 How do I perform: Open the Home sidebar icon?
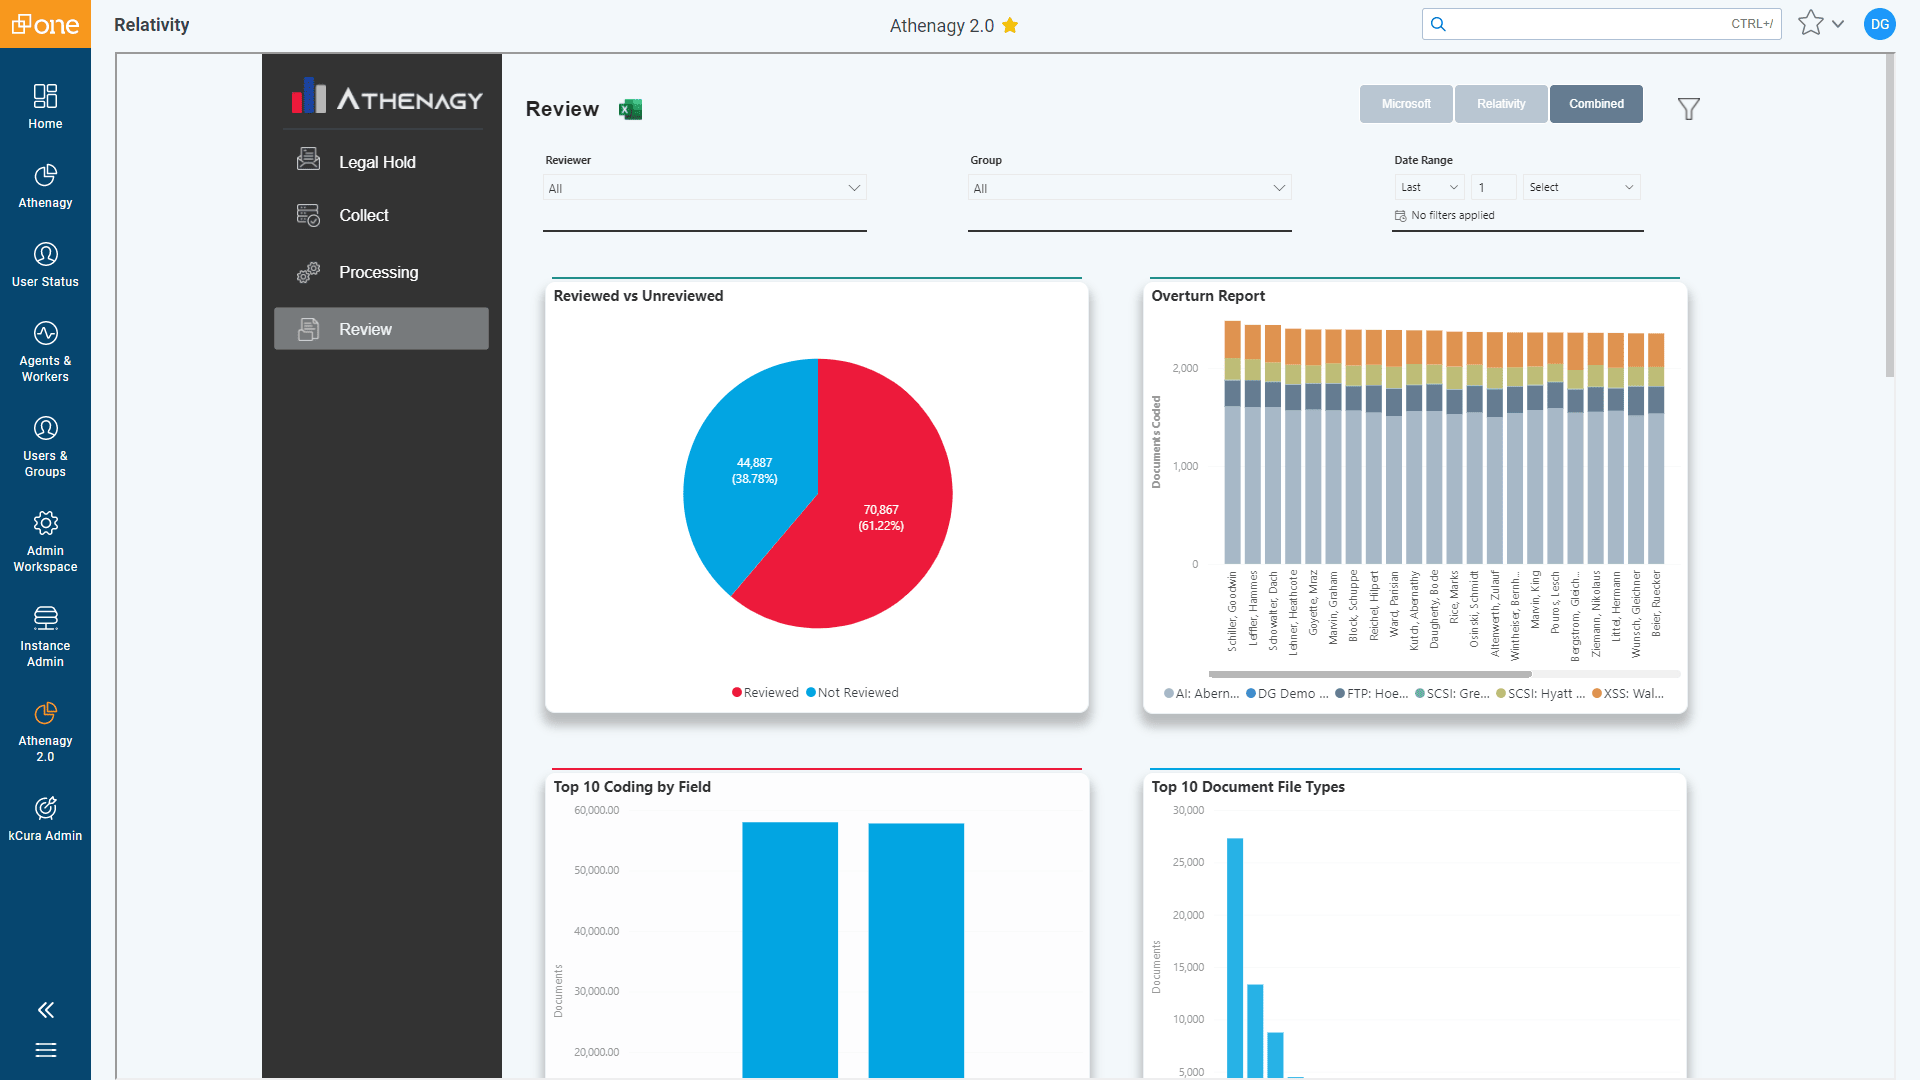[45, 106]
